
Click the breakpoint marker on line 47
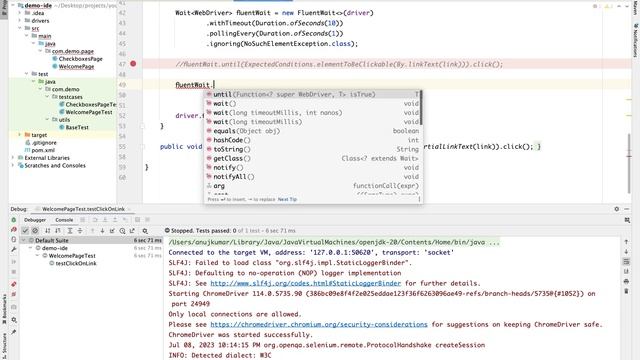(x=133, y=64)
